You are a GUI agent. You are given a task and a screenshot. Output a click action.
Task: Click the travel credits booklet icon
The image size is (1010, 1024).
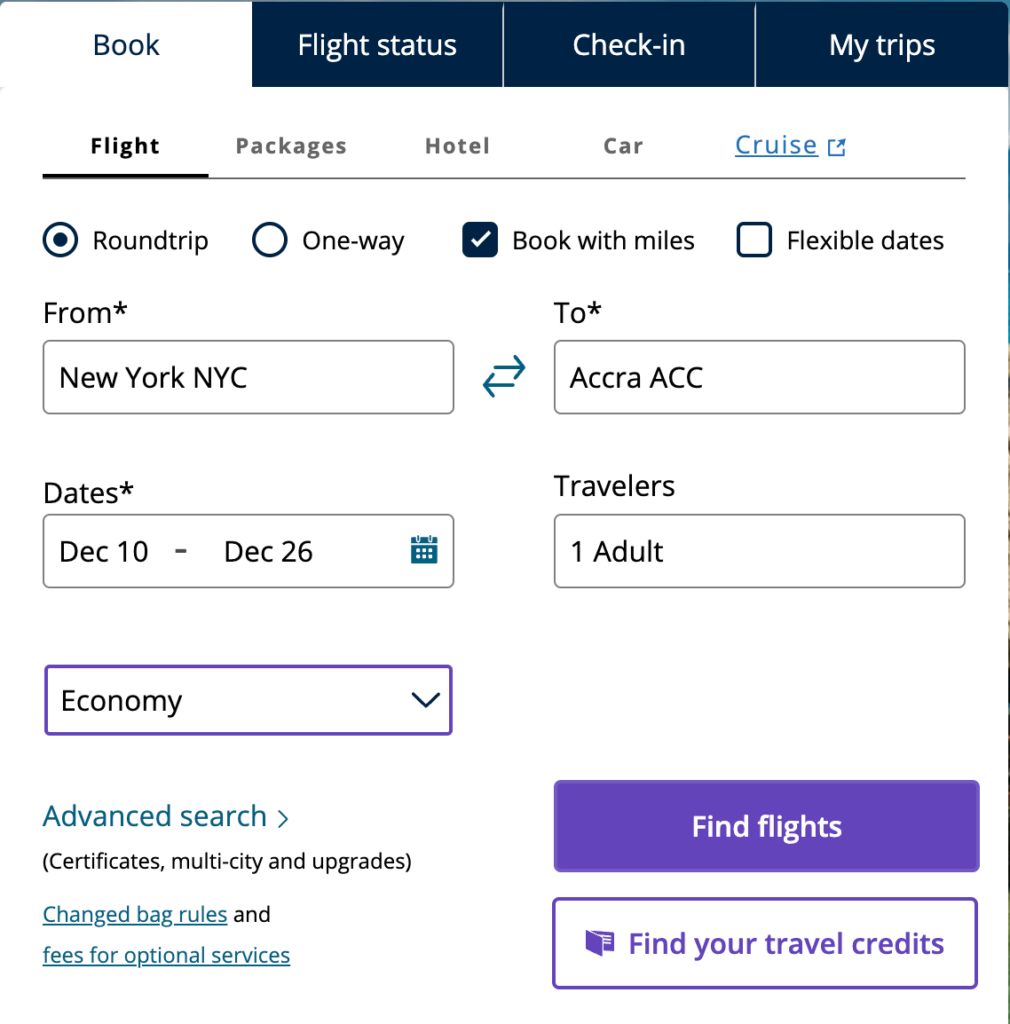click(601, 942)
